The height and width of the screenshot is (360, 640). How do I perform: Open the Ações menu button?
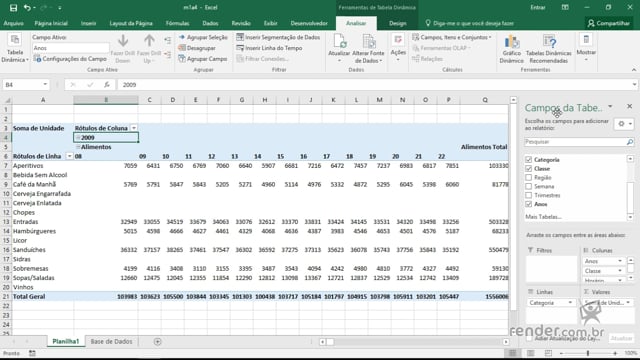(x=398, y=48)
